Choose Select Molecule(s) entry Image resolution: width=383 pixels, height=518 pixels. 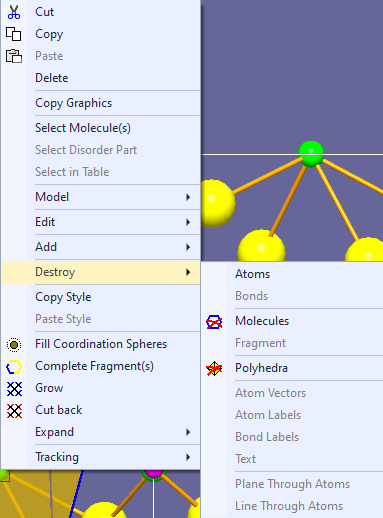101,128
